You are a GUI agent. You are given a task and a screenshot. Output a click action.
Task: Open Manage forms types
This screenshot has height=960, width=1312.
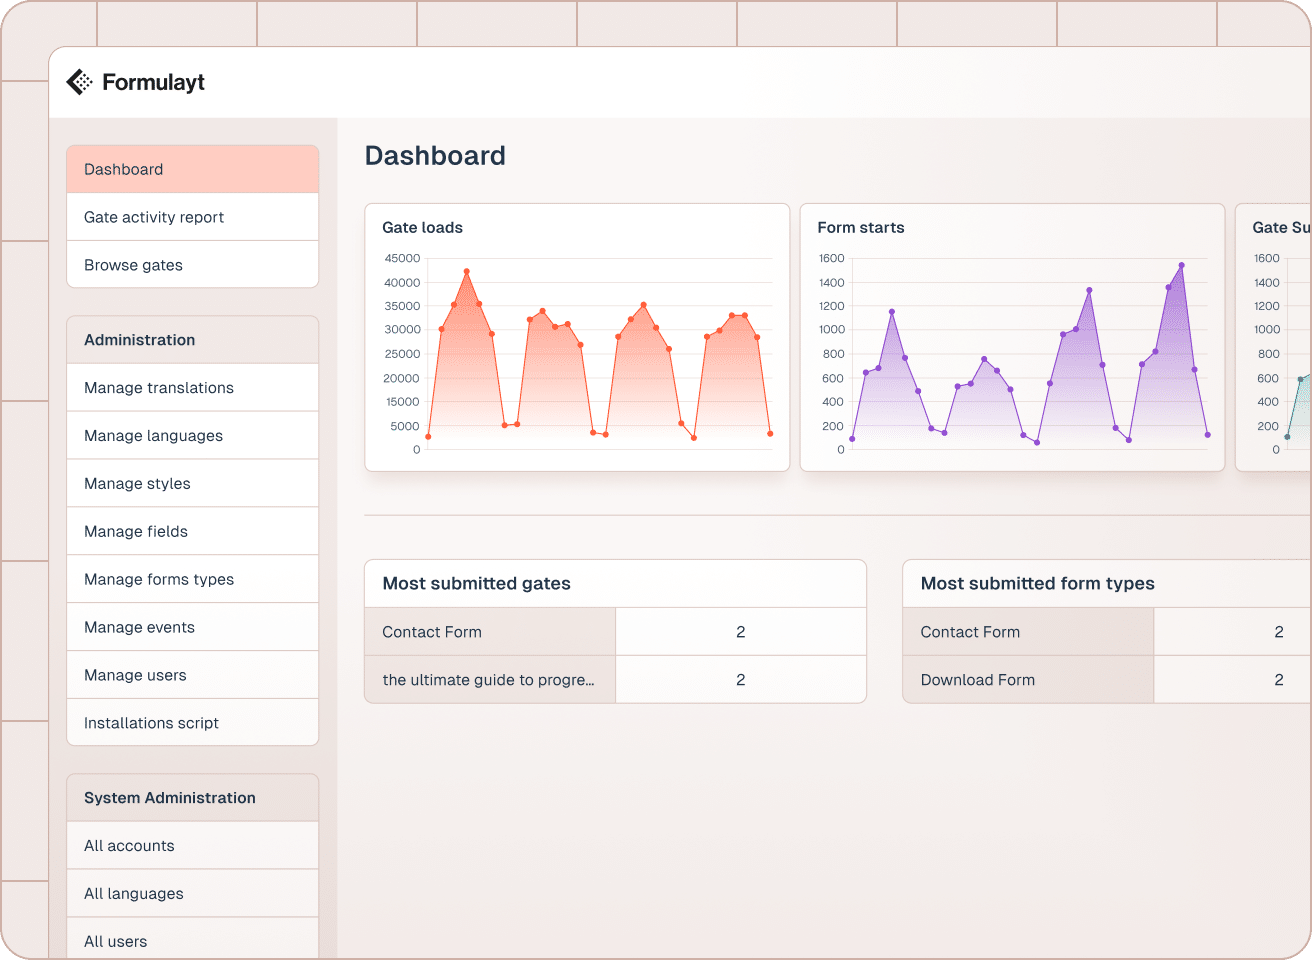(193, 580)
